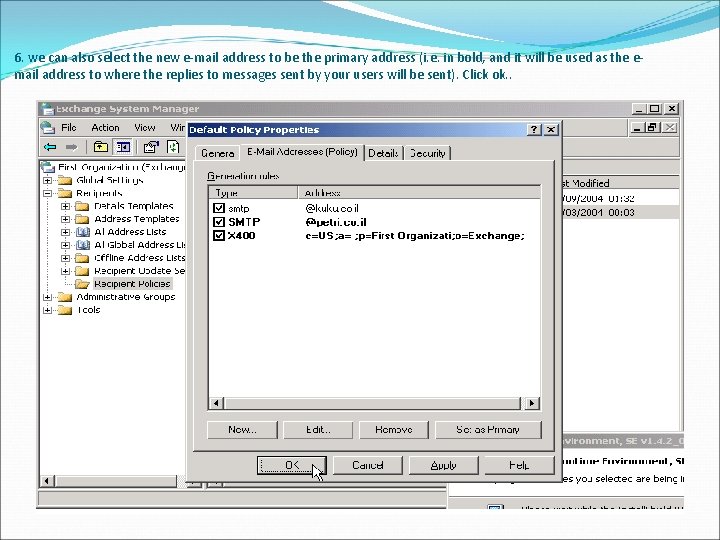Confirm the dialog with OK
The image size is (720, 540).
click(292, 465)
